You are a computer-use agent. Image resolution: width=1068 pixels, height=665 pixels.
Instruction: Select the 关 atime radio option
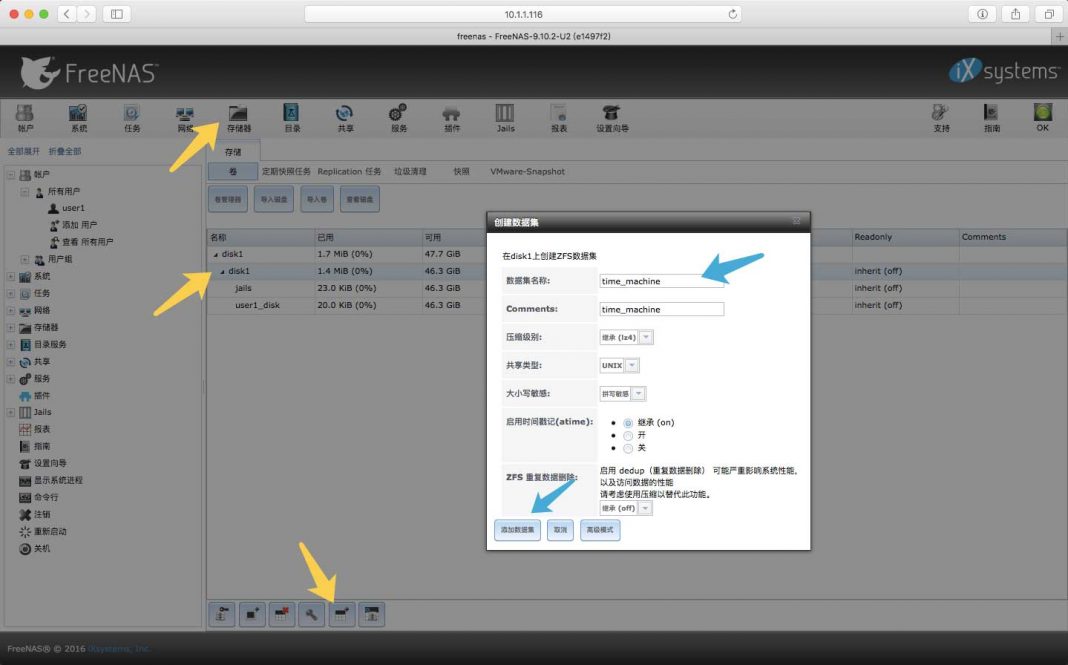(628, 448)
